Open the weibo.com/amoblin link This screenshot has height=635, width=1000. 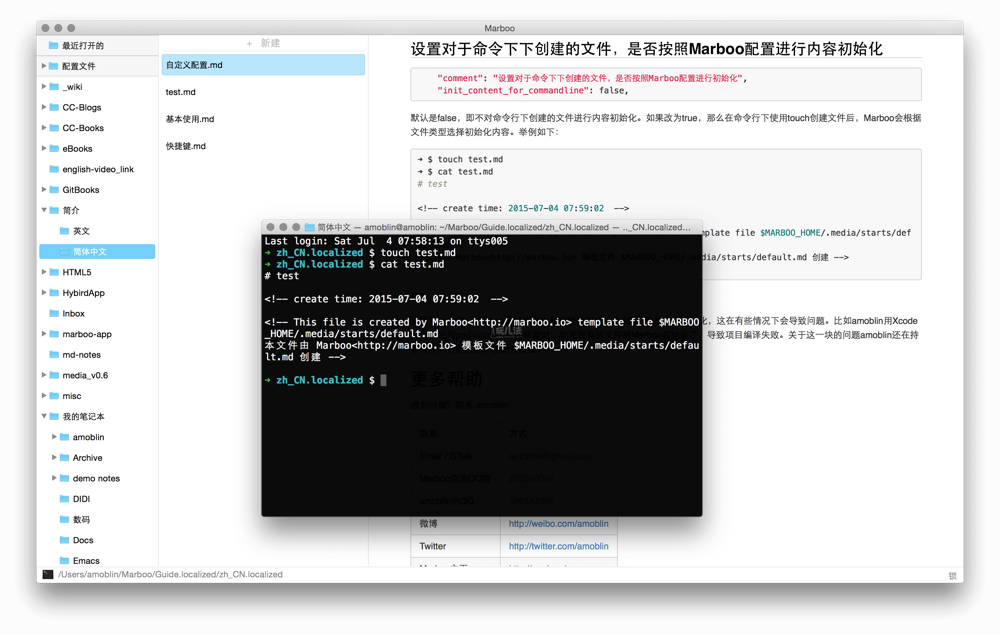click(x=558, y=523)
